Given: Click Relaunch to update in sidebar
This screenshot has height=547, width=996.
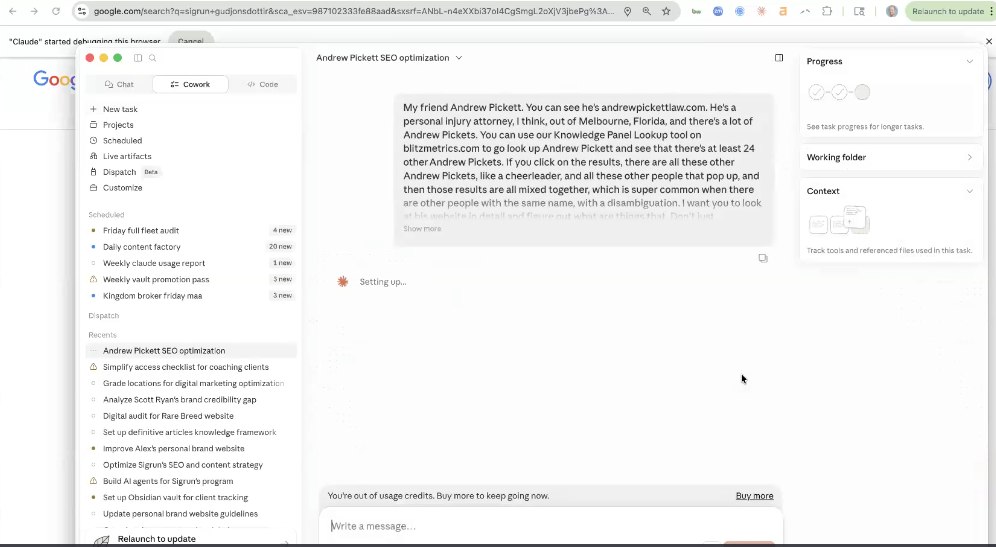Looking at the screenshot, I should [x=191, y=539].
